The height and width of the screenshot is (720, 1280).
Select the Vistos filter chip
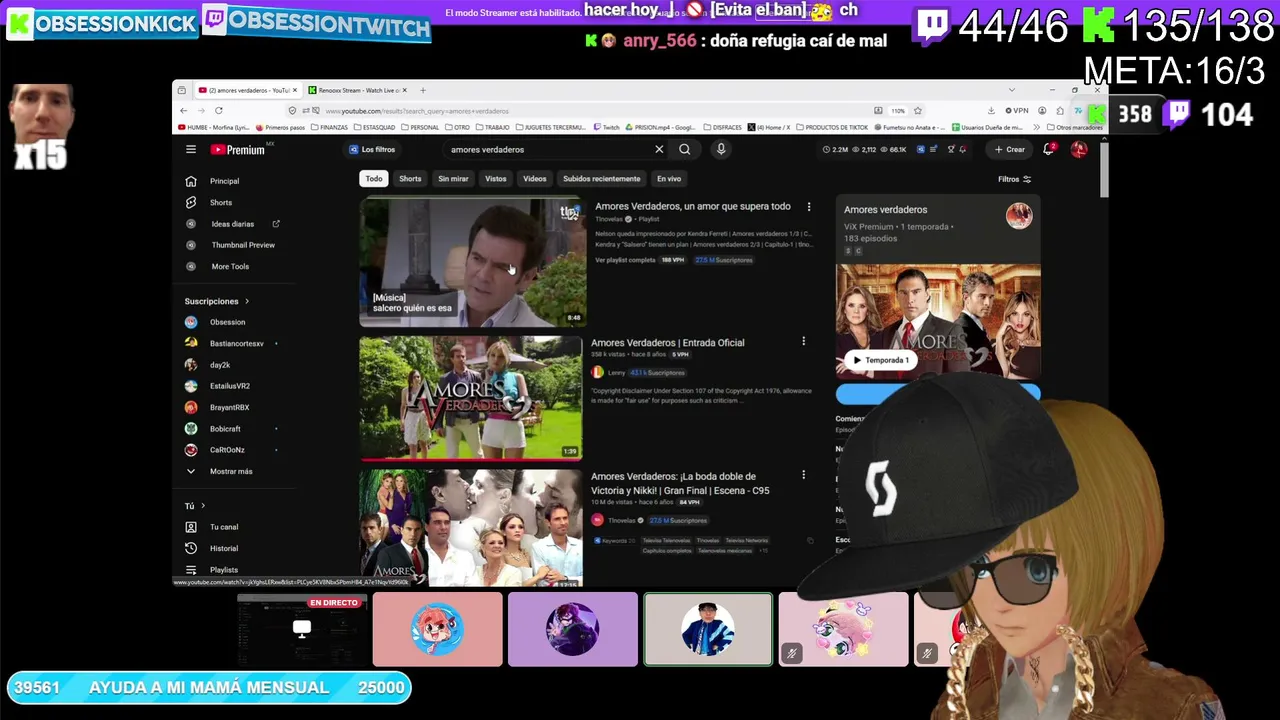[496, 179]
